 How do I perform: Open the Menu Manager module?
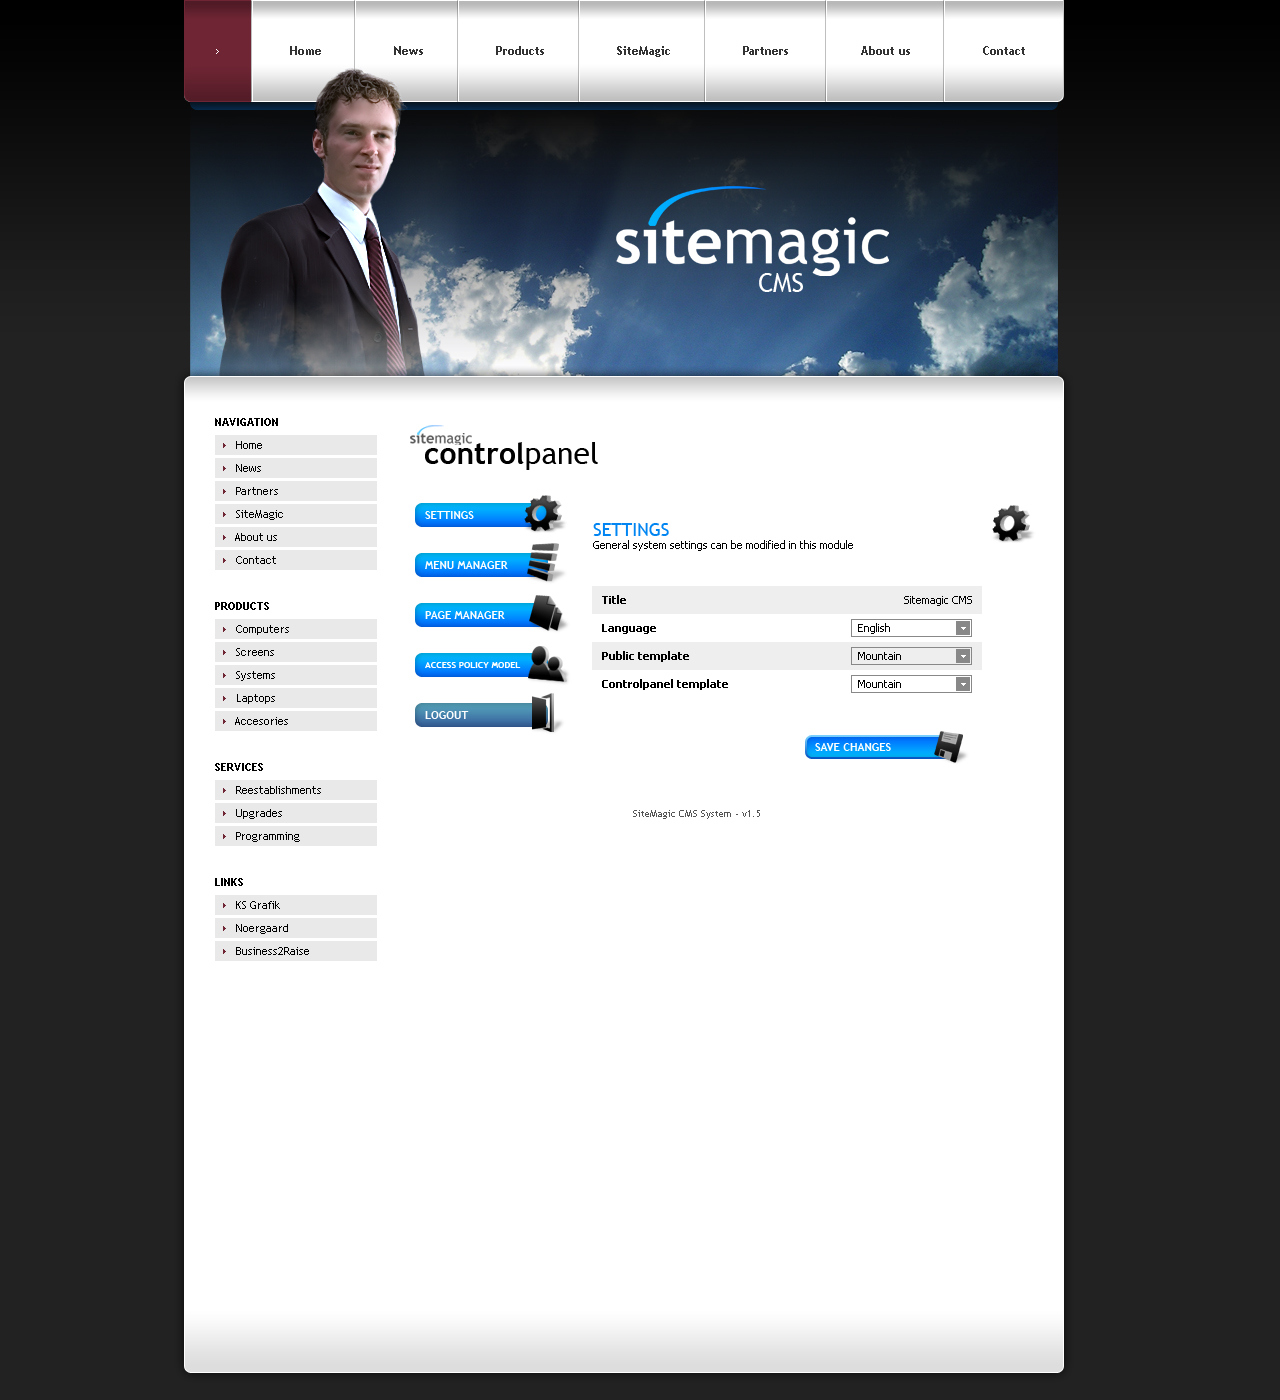point(490,564)
